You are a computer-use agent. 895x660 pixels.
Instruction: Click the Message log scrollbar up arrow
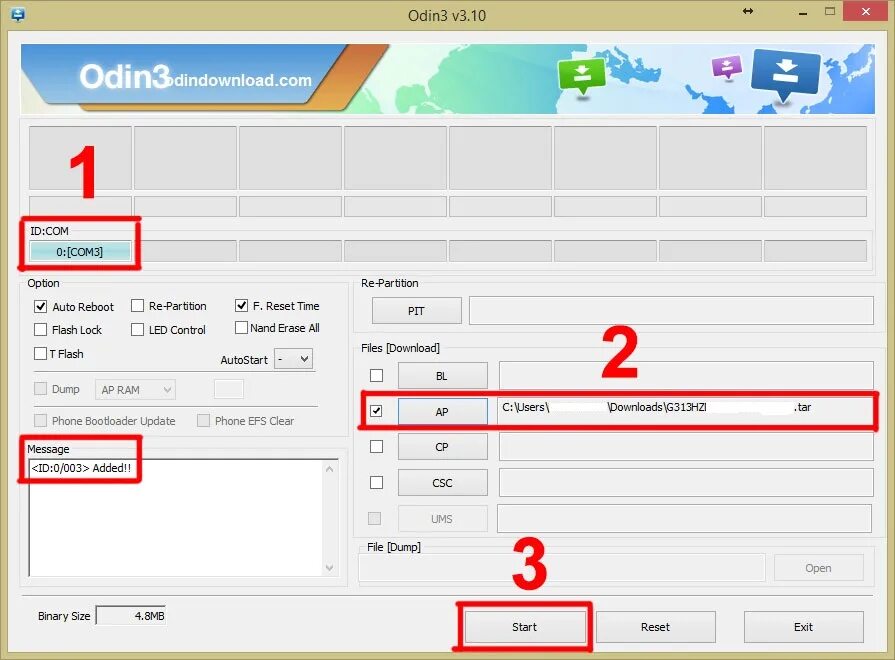[x=329, y=469]
